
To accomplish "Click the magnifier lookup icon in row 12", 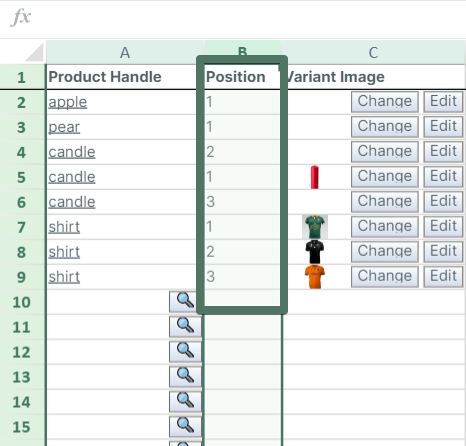I will point(185,352).
